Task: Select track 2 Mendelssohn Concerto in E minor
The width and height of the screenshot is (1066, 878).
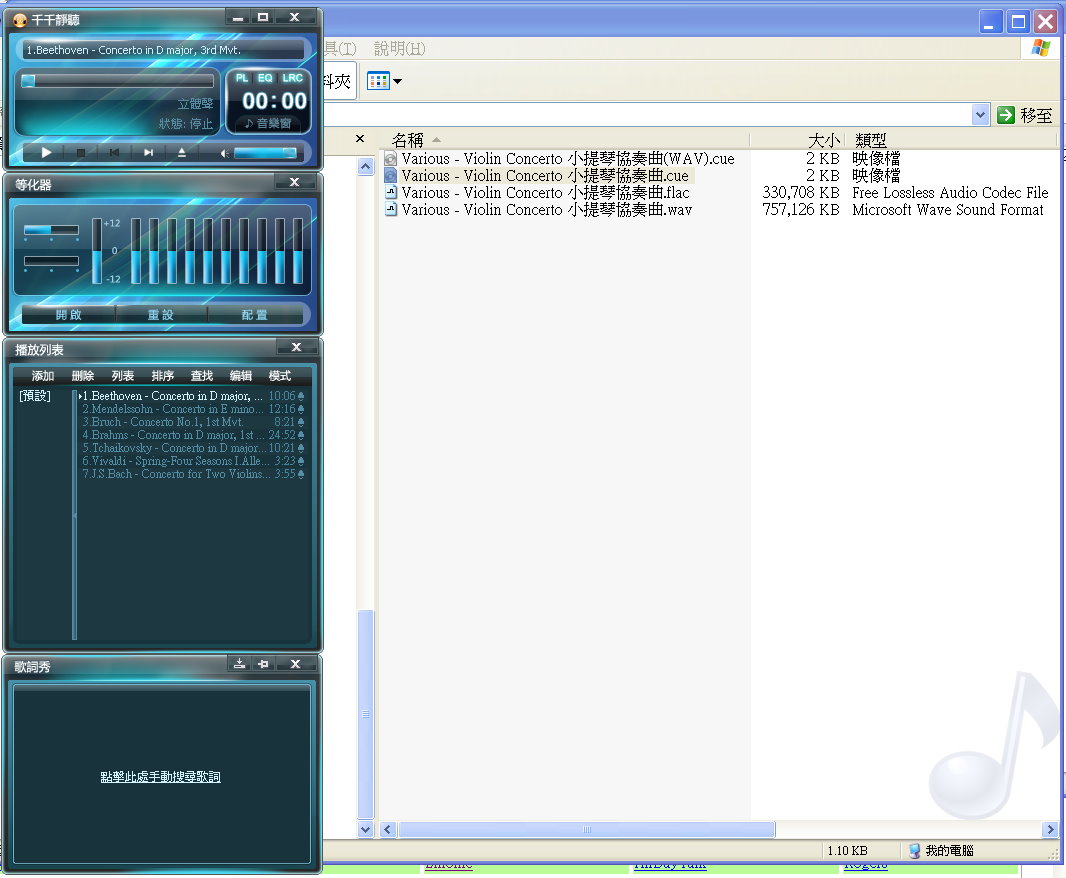Action: (192, 409)
